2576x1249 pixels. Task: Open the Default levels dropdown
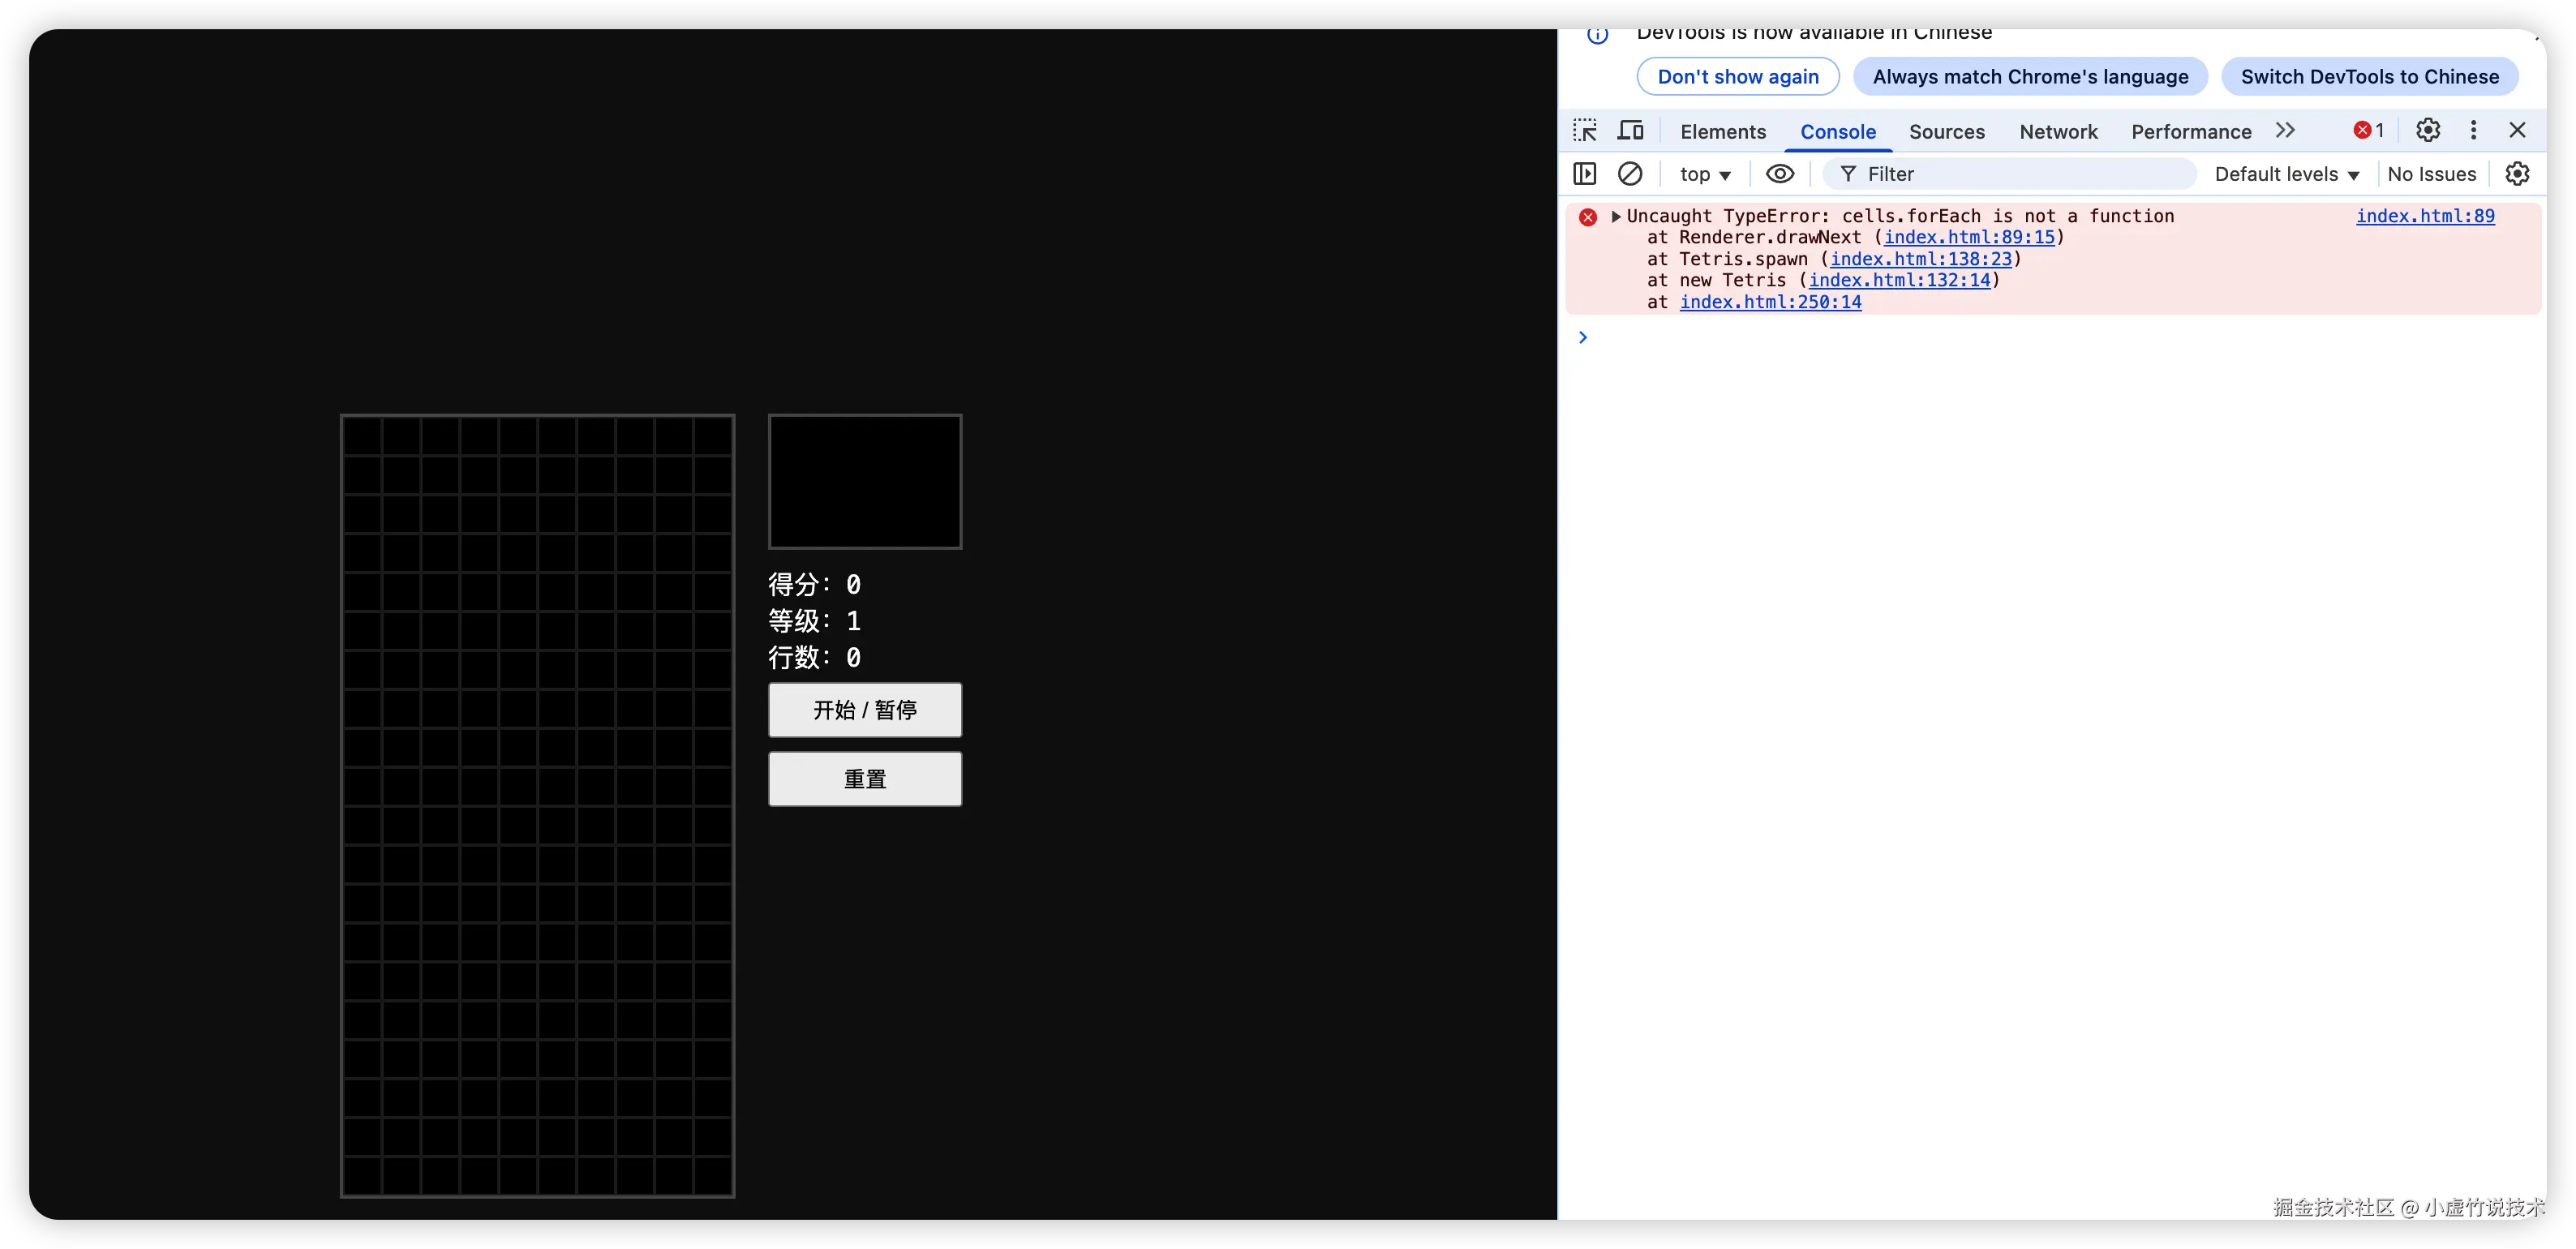pos(2286,174)
